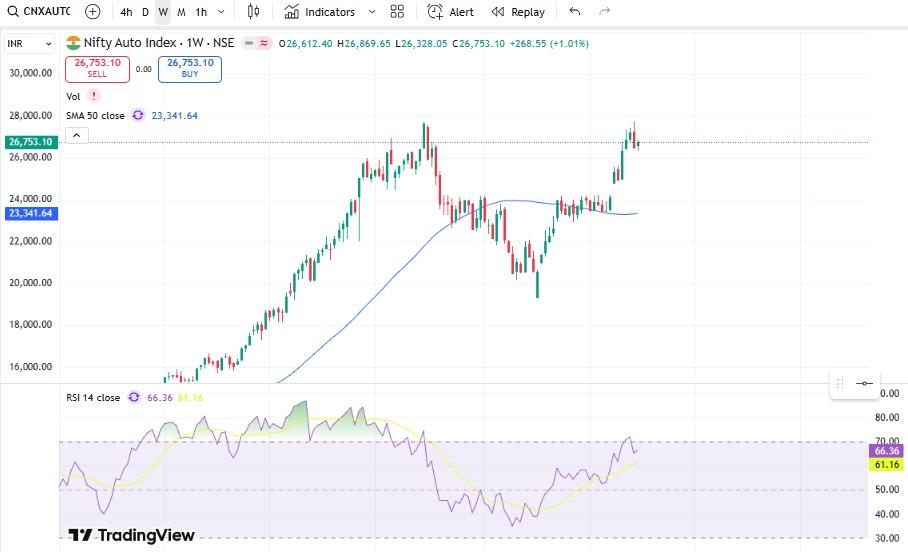Toggle the minus-shaped status indicator in the legend
This screenshot has height=552, width=908.
pyautogui.click(x=249, y=43)
